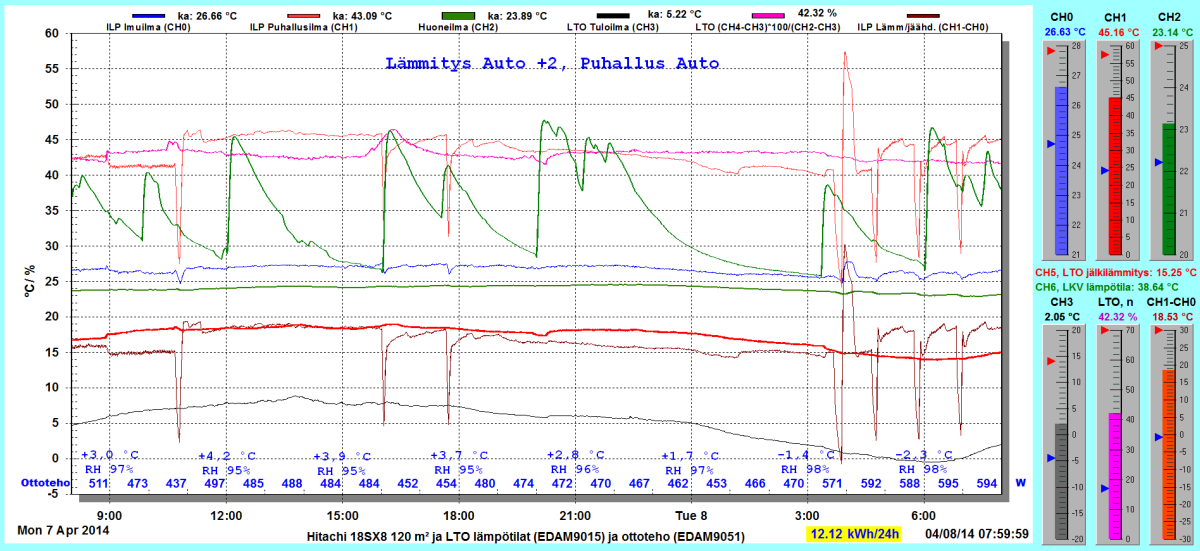Click the blue triangle marker on CH0 gauge
Viewport: 1200px width, 551px height.
1051,144
